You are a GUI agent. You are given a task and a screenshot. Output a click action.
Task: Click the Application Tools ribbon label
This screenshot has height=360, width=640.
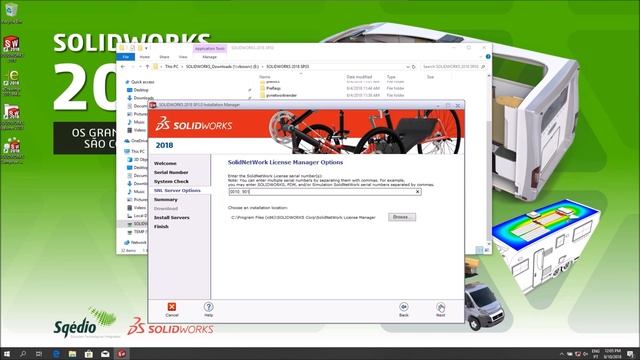point(209,49)
